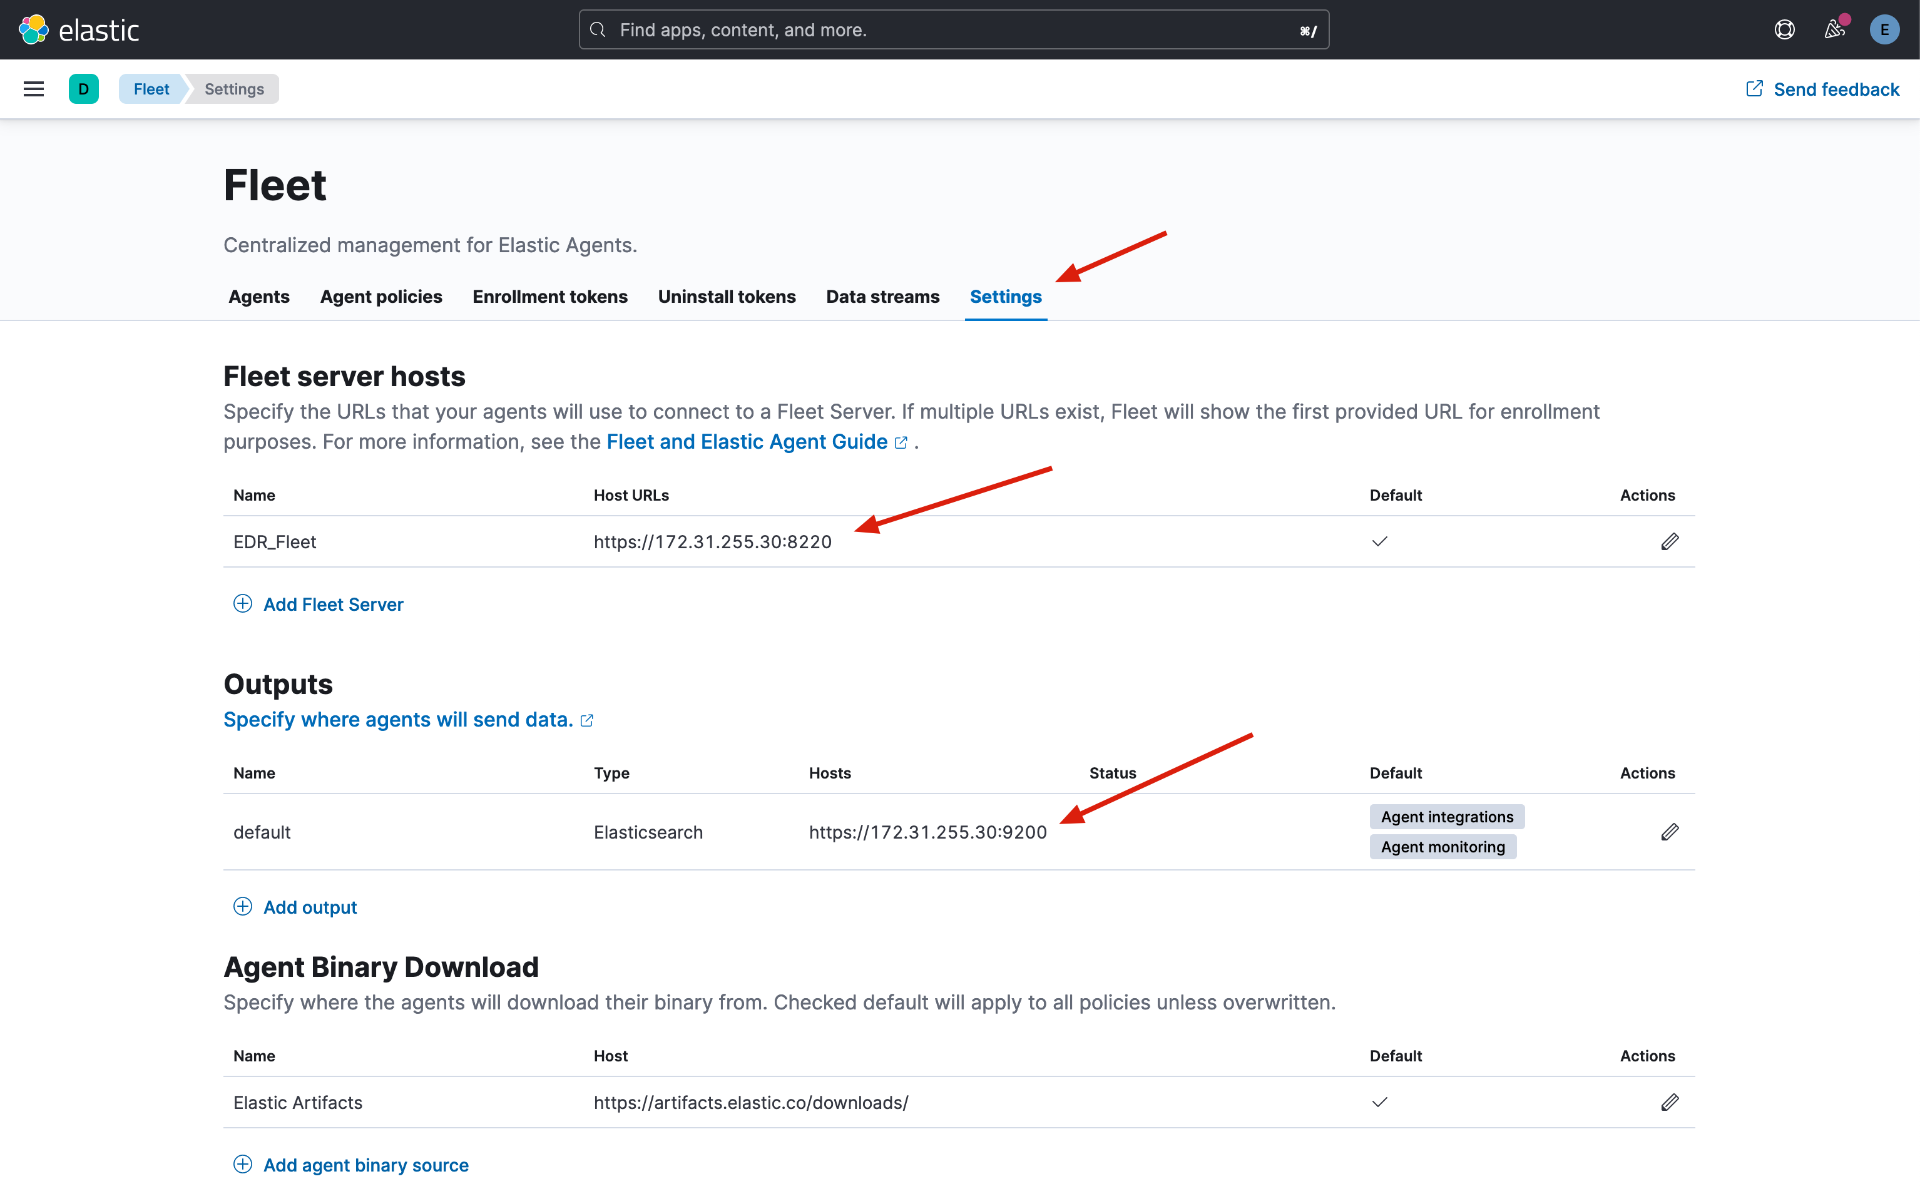Click the EDR_Fleet name cell
Viewport: 1920px width, 1196px height.
275,542
